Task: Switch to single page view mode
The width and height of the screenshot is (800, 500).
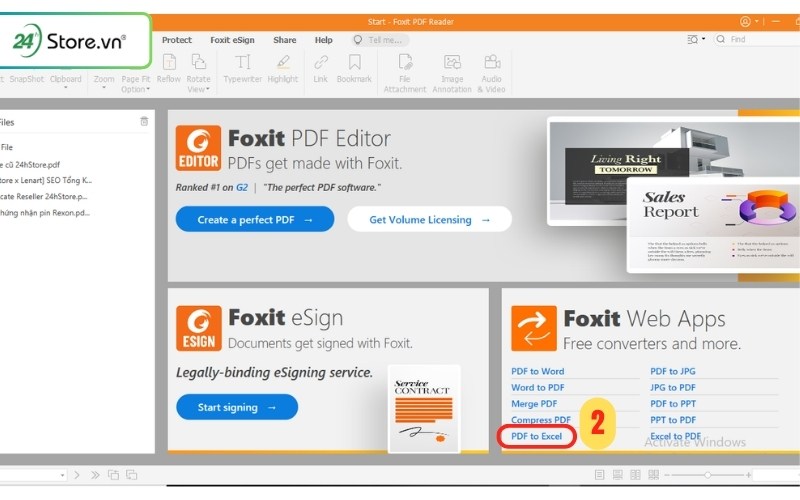Action: coord(599,475)
